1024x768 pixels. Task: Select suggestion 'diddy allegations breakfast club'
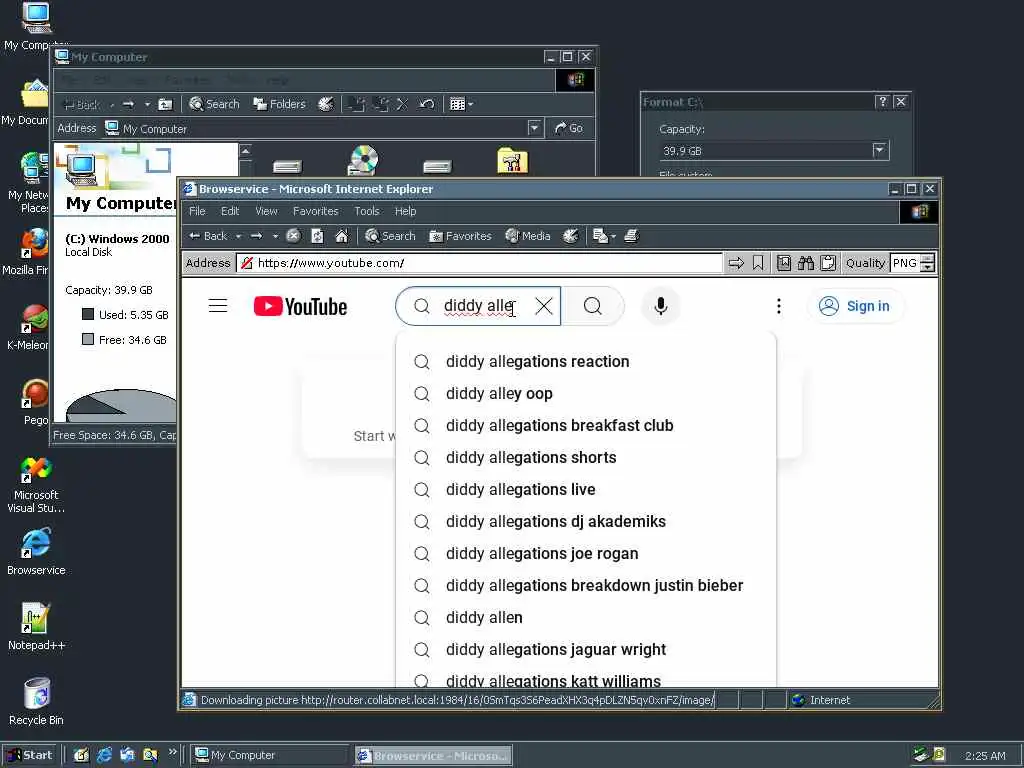(x=586, y=425)
